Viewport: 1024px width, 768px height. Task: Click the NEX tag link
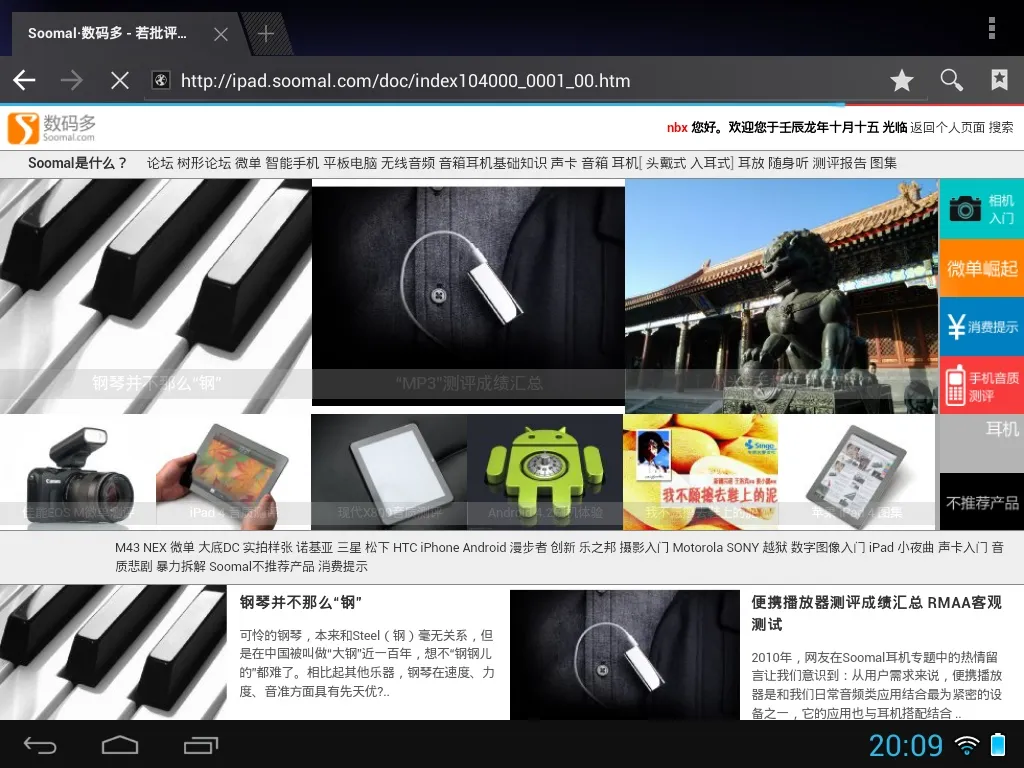[155, 547]
